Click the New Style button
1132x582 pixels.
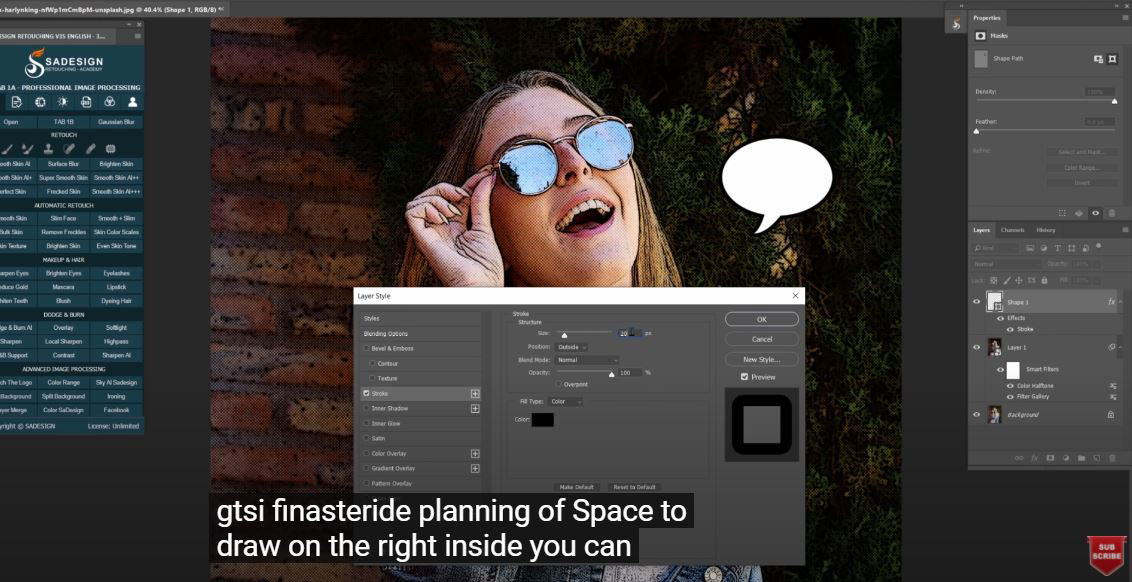pos(761,359)
